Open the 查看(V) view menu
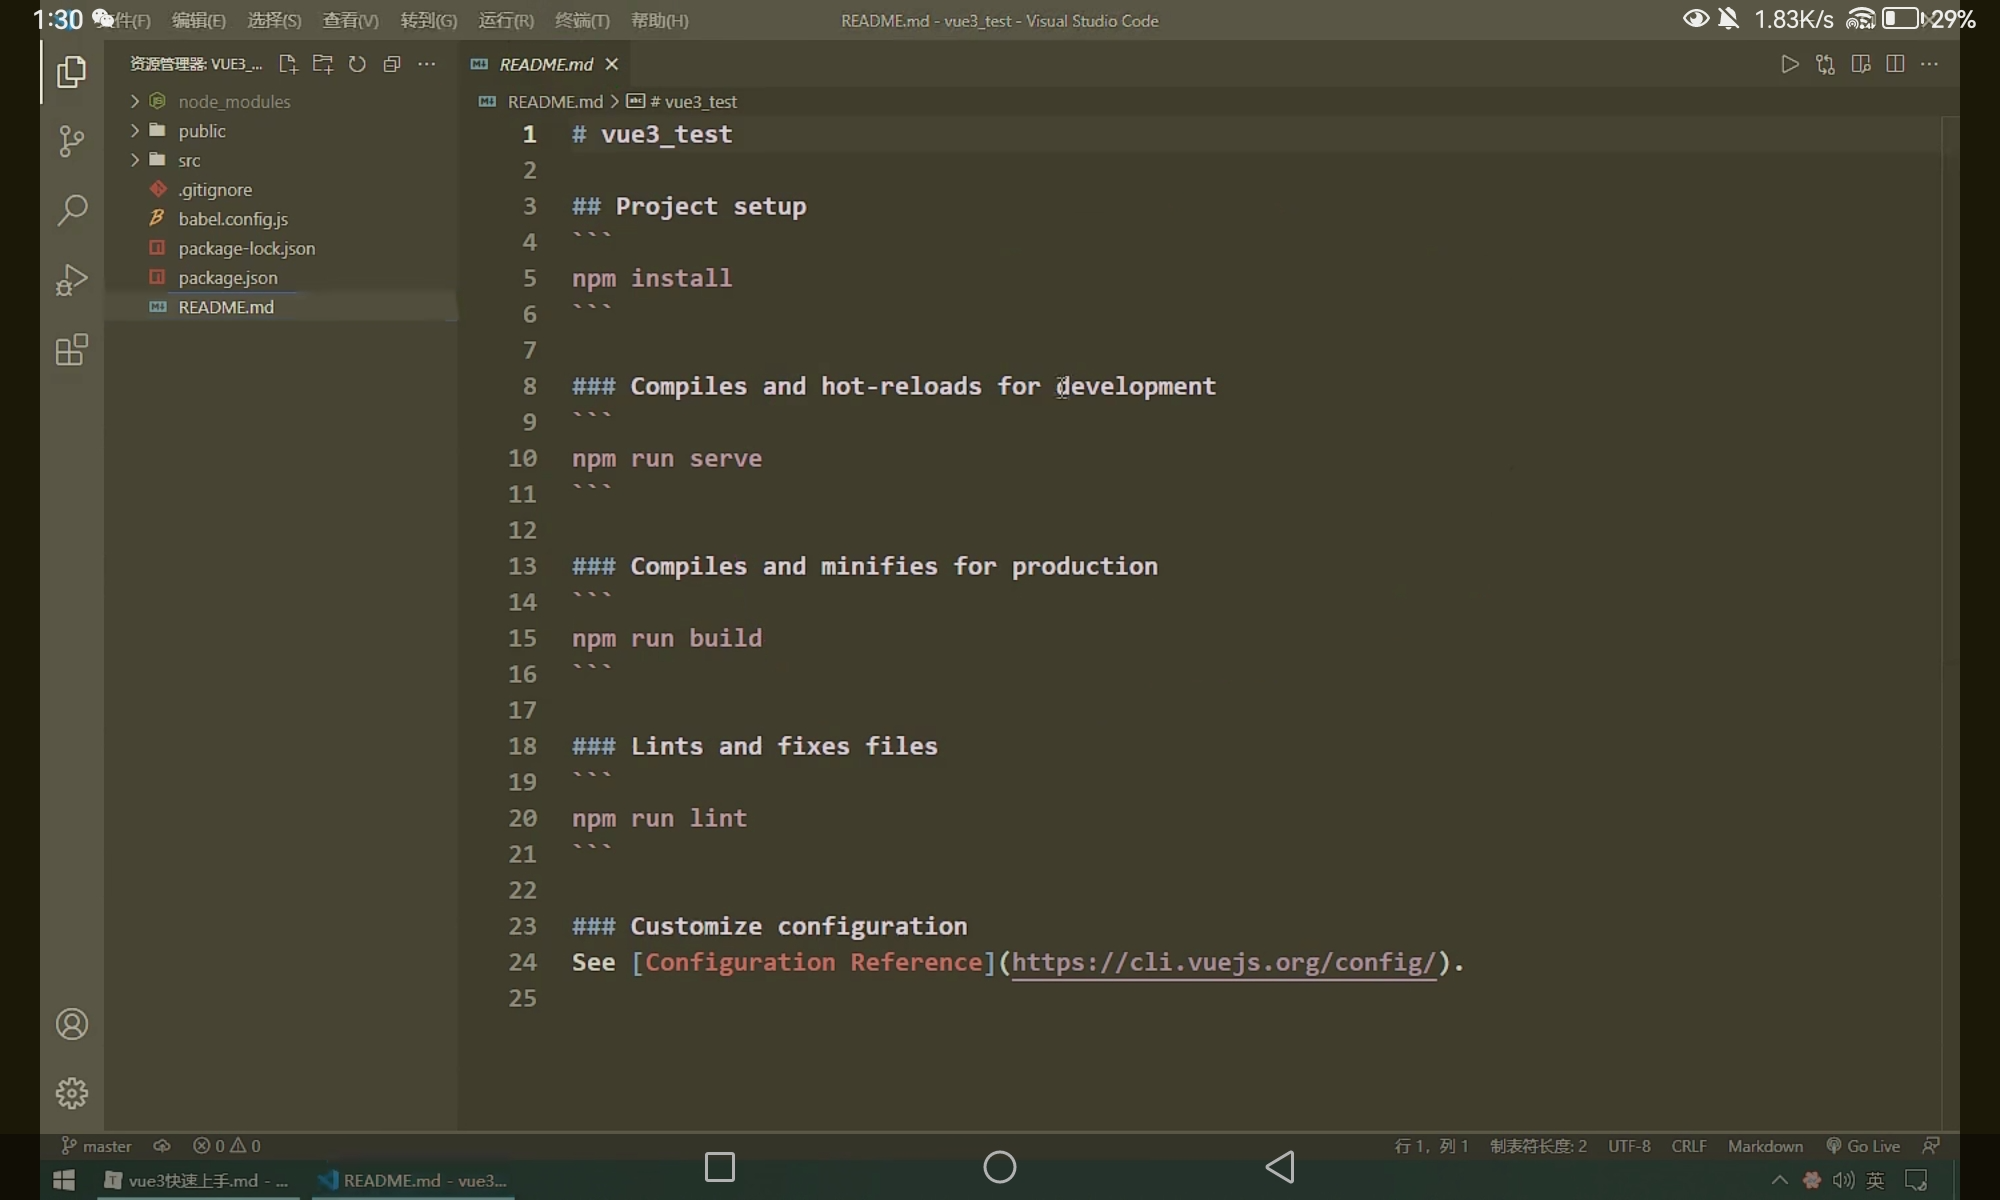2000x1200 pixels. point(350,20)
